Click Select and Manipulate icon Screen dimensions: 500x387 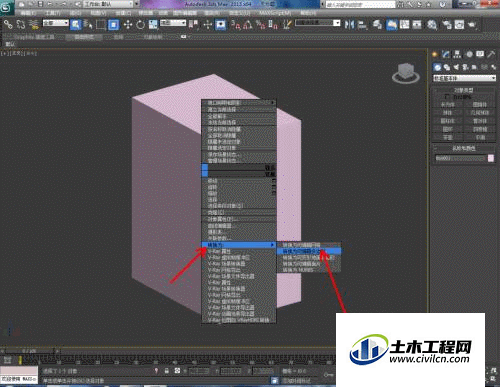click(x=208, y=24)
